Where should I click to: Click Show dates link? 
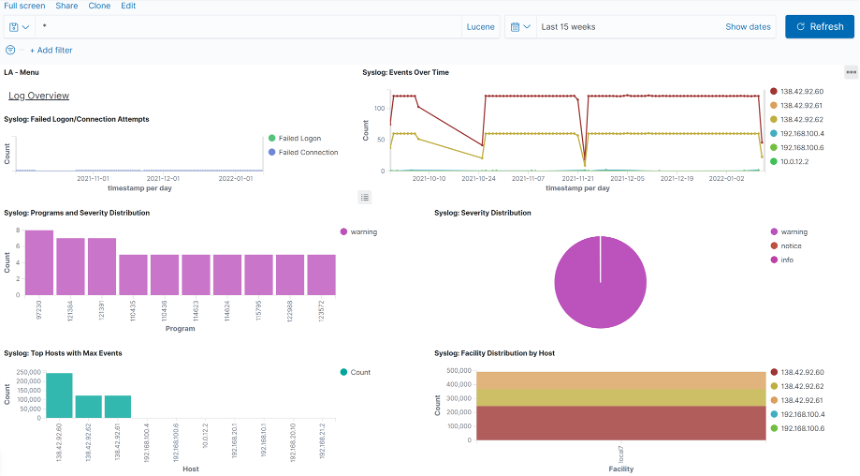[x=748, y=27]
